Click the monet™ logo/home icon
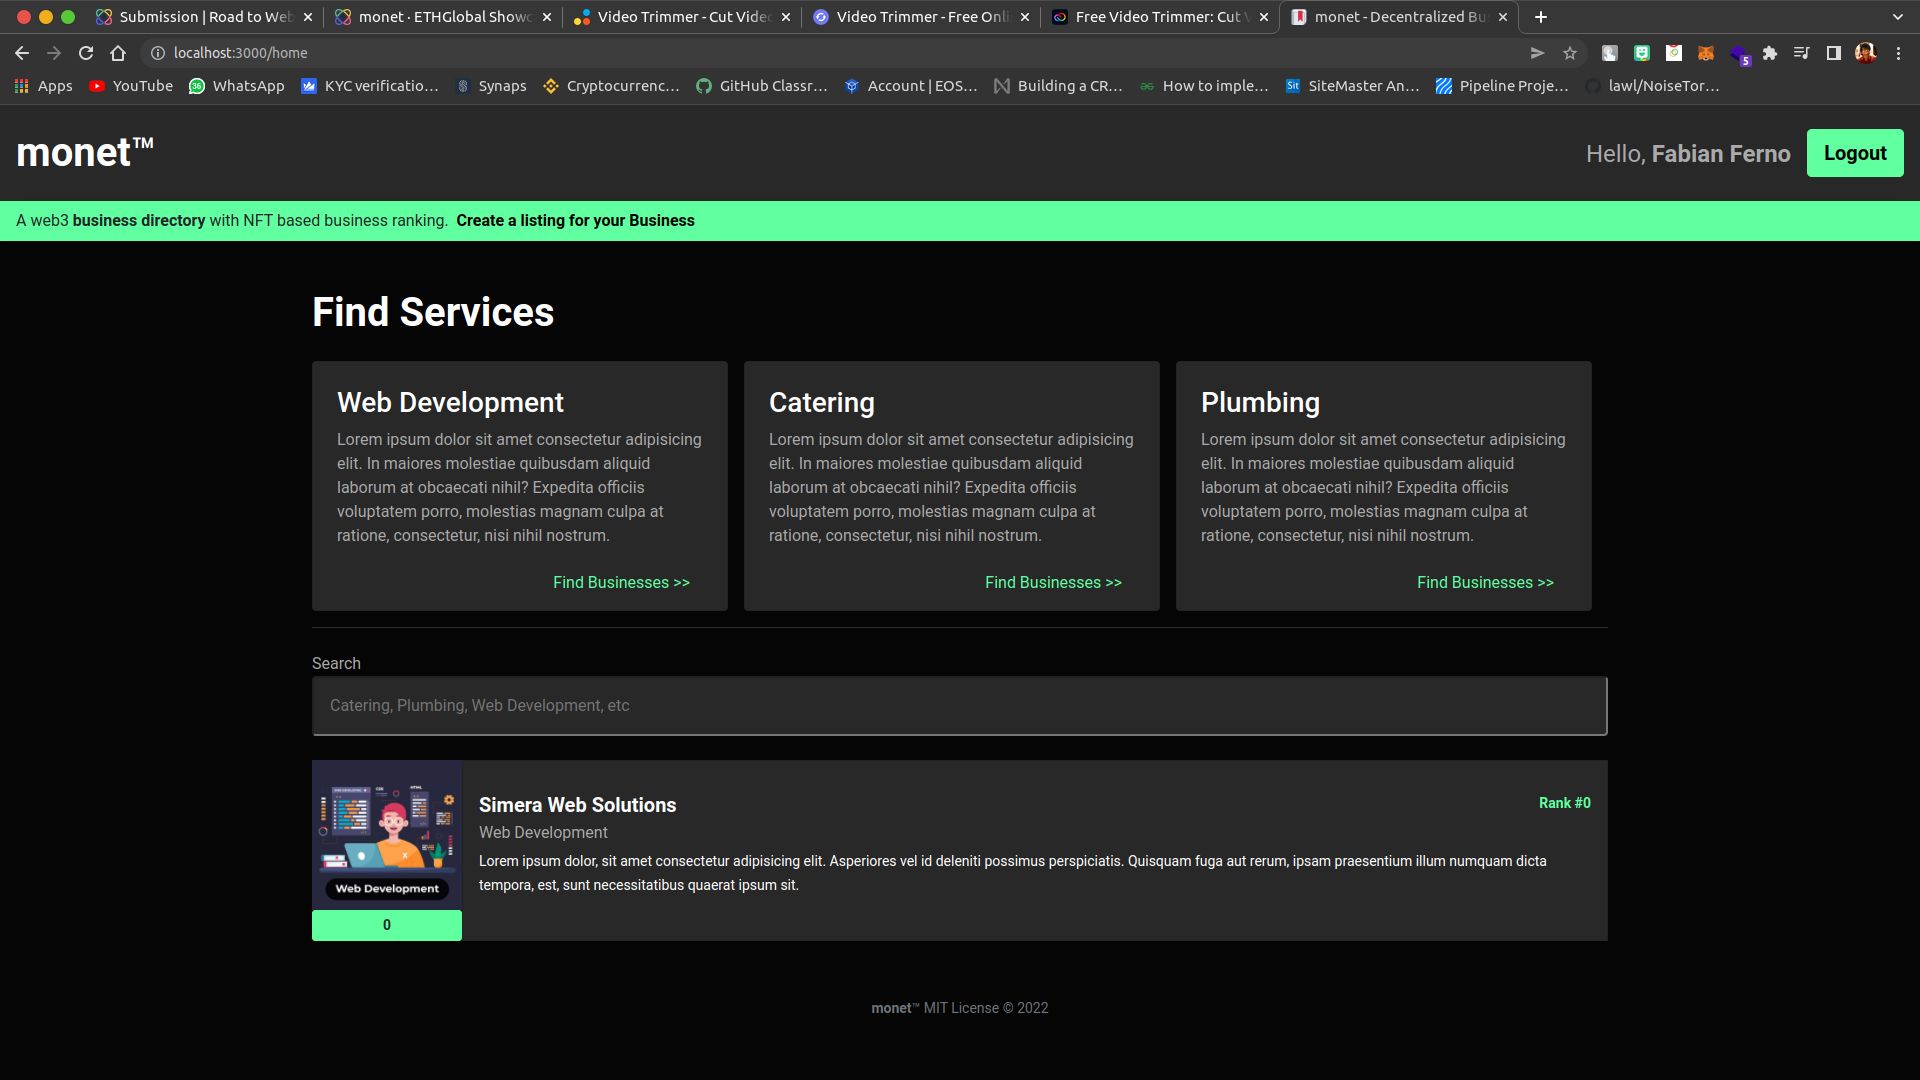This screenshot has height=1080, width=1920. (83, 153)
